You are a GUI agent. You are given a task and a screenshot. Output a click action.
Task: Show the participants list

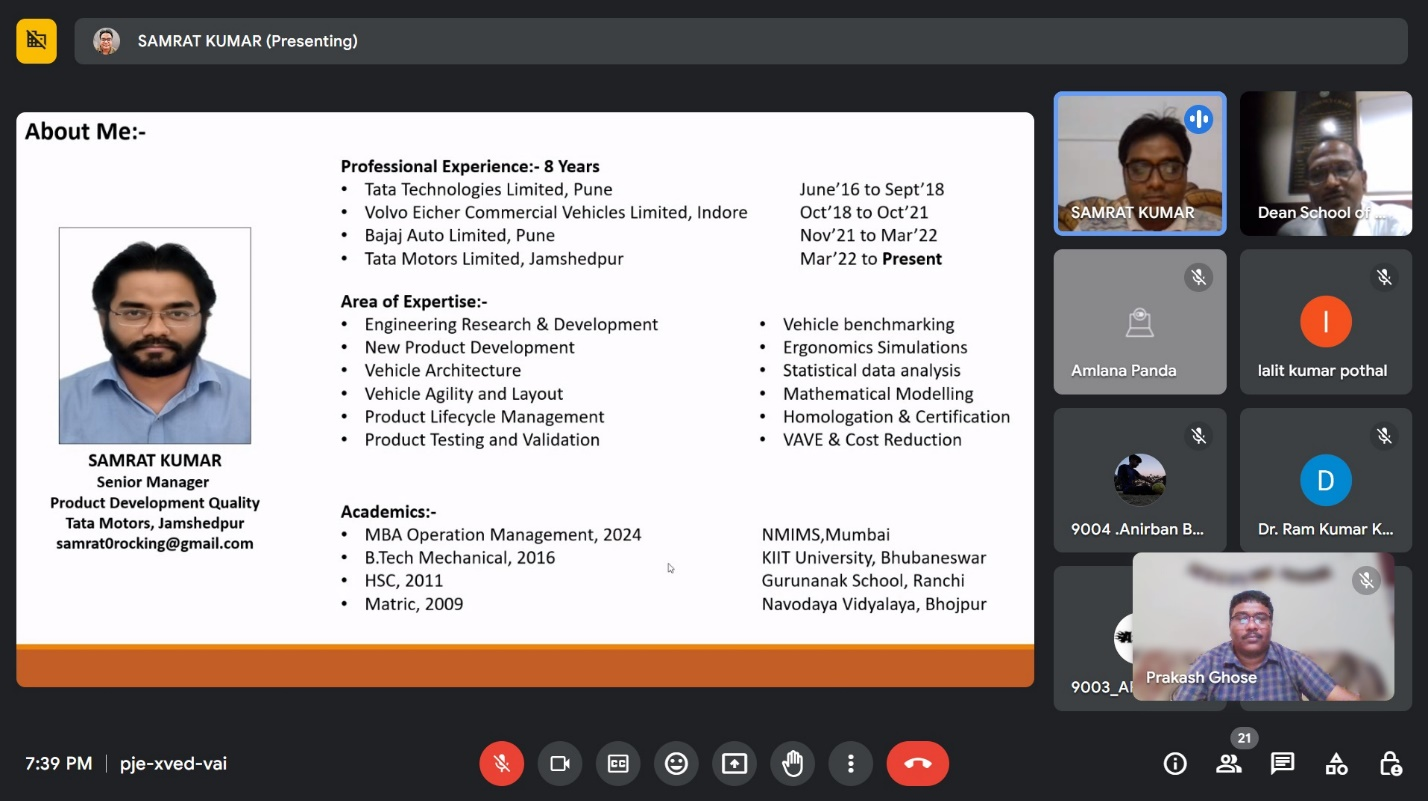(x=1229, y=764)
